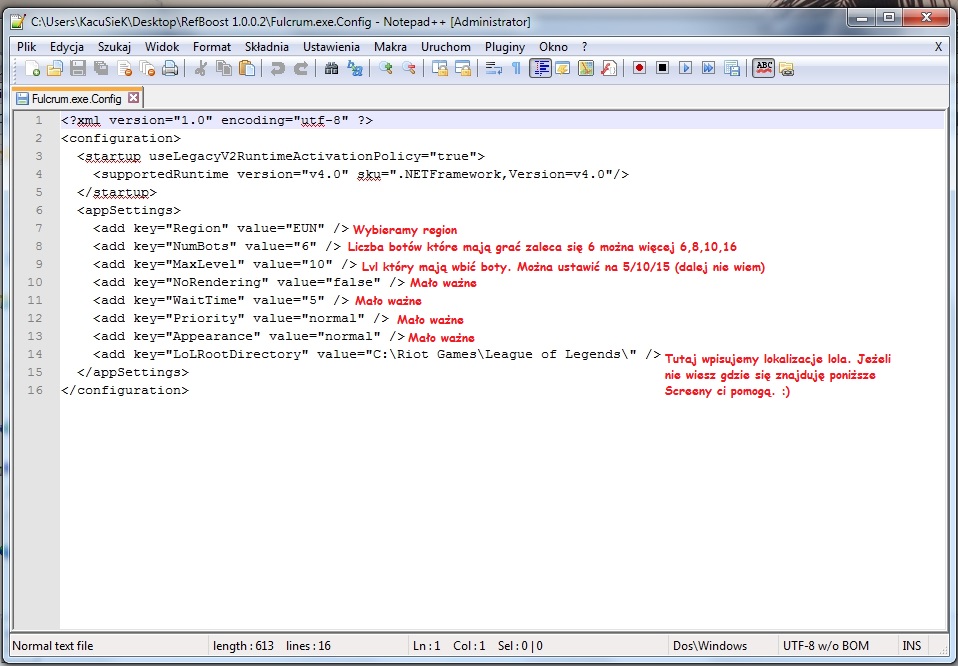
Task: Open the Pluginy menu
Action: click(505, 46)
